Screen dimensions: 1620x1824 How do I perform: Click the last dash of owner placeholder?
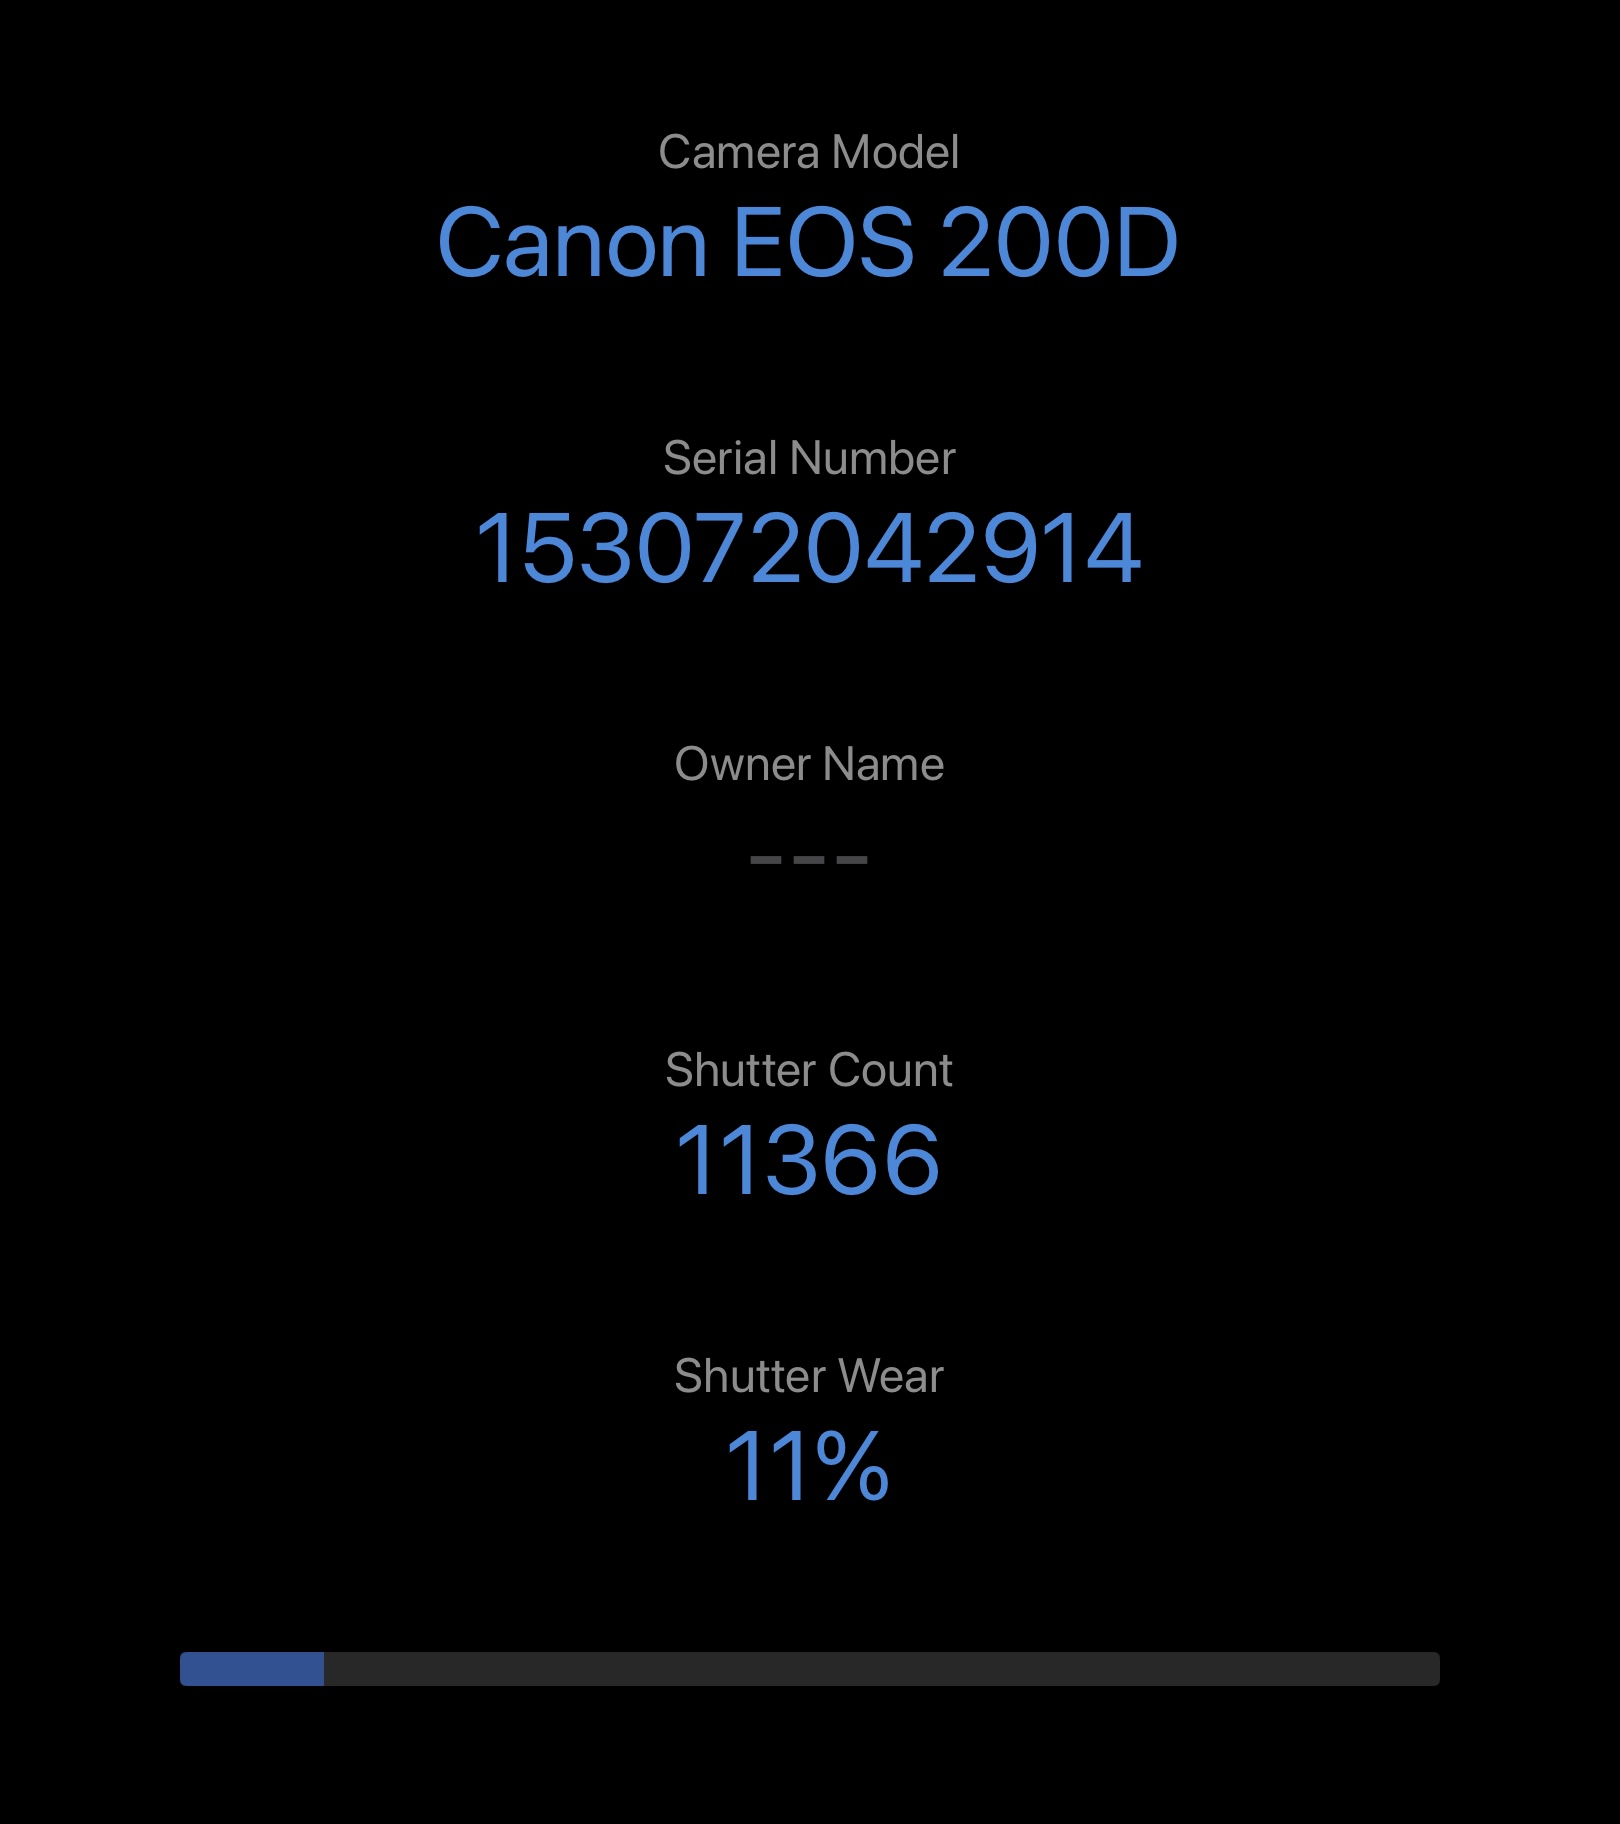coord(852,860)
